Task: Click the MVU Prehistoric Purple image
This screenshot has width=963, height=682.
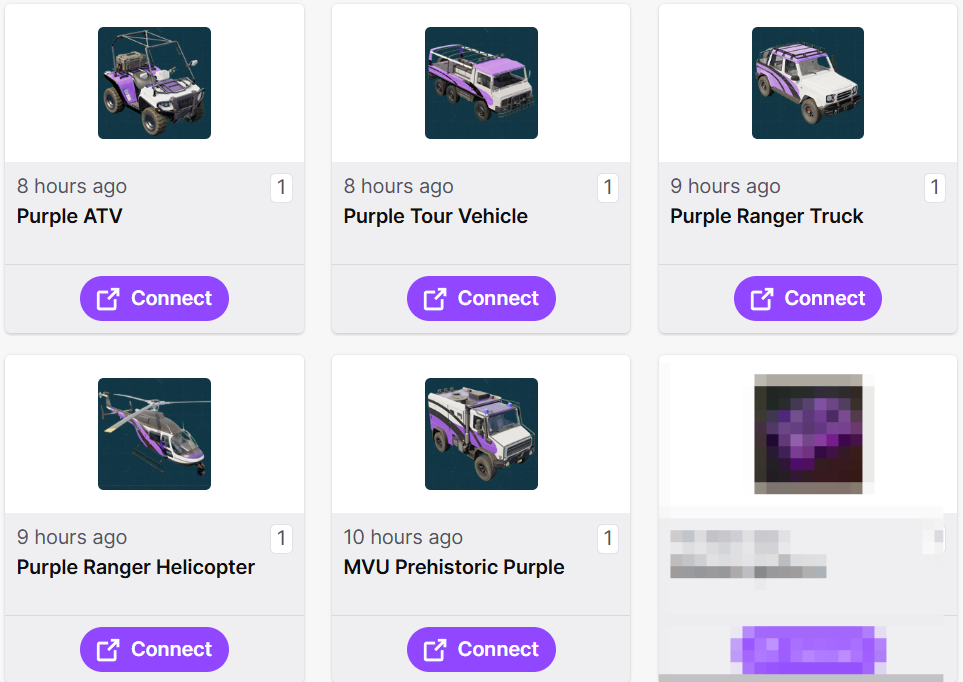Action: [481, 434]
